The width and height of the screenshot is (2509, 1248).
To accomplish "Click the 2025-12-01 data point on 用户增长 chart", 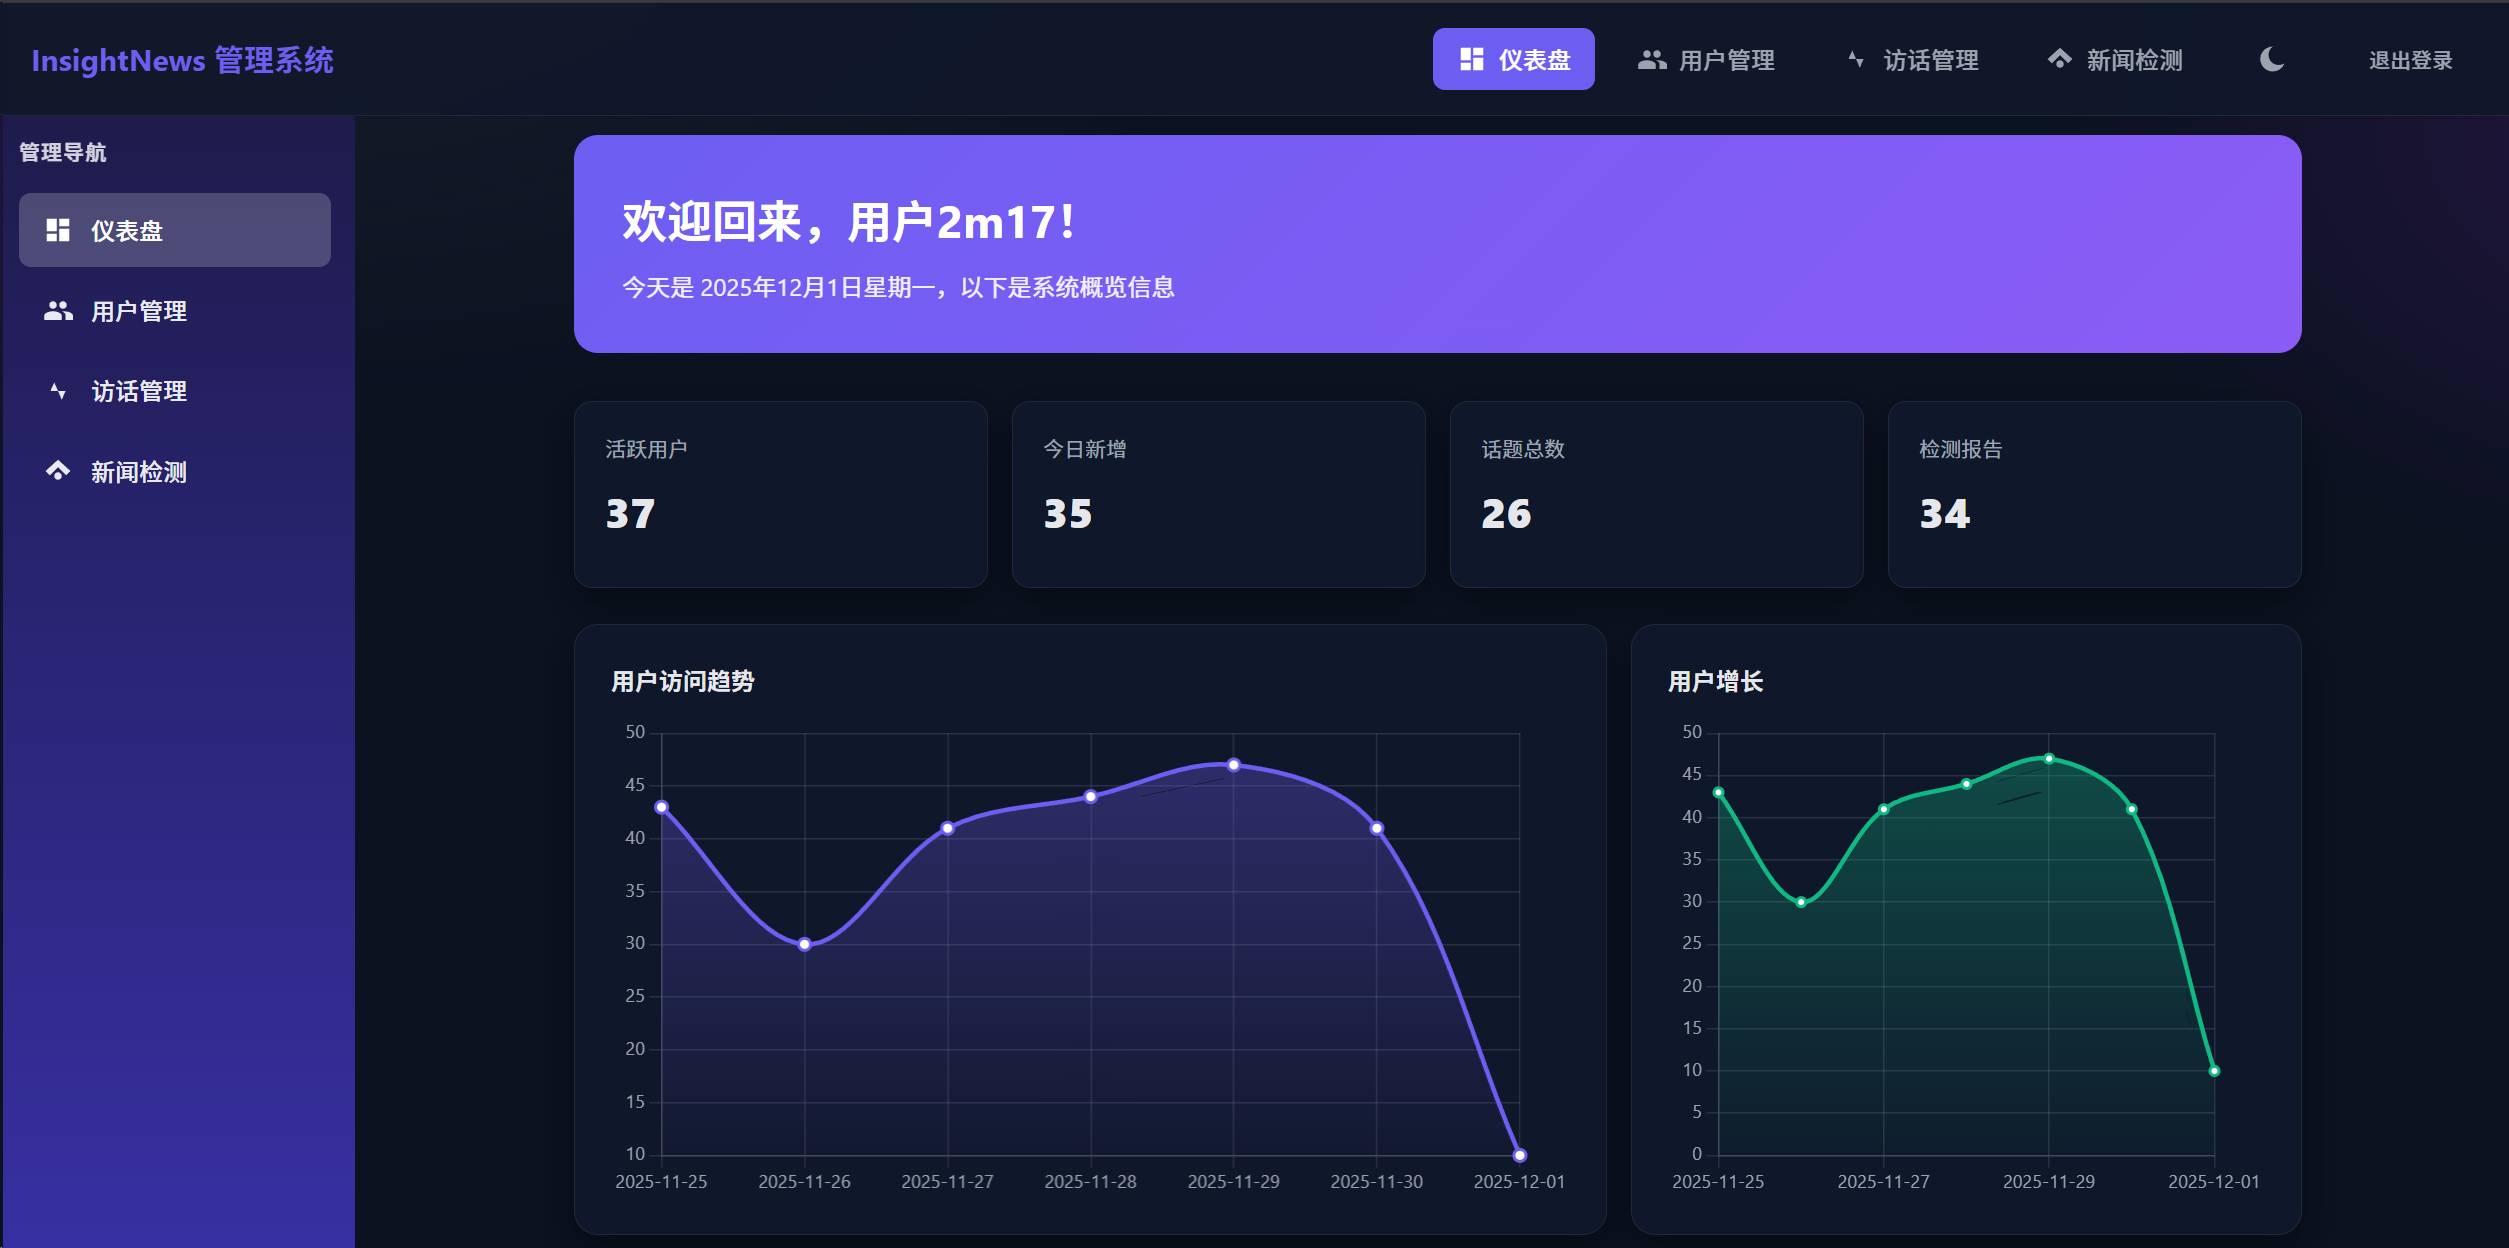I will pos(2214,1071).
